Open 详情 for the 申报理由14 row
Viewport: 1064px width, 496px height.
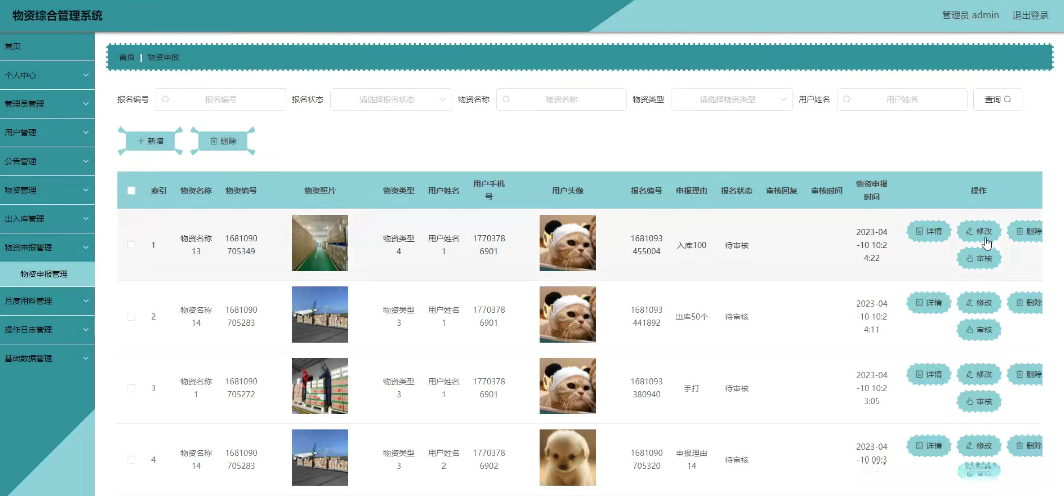click(x=928, y=445)
